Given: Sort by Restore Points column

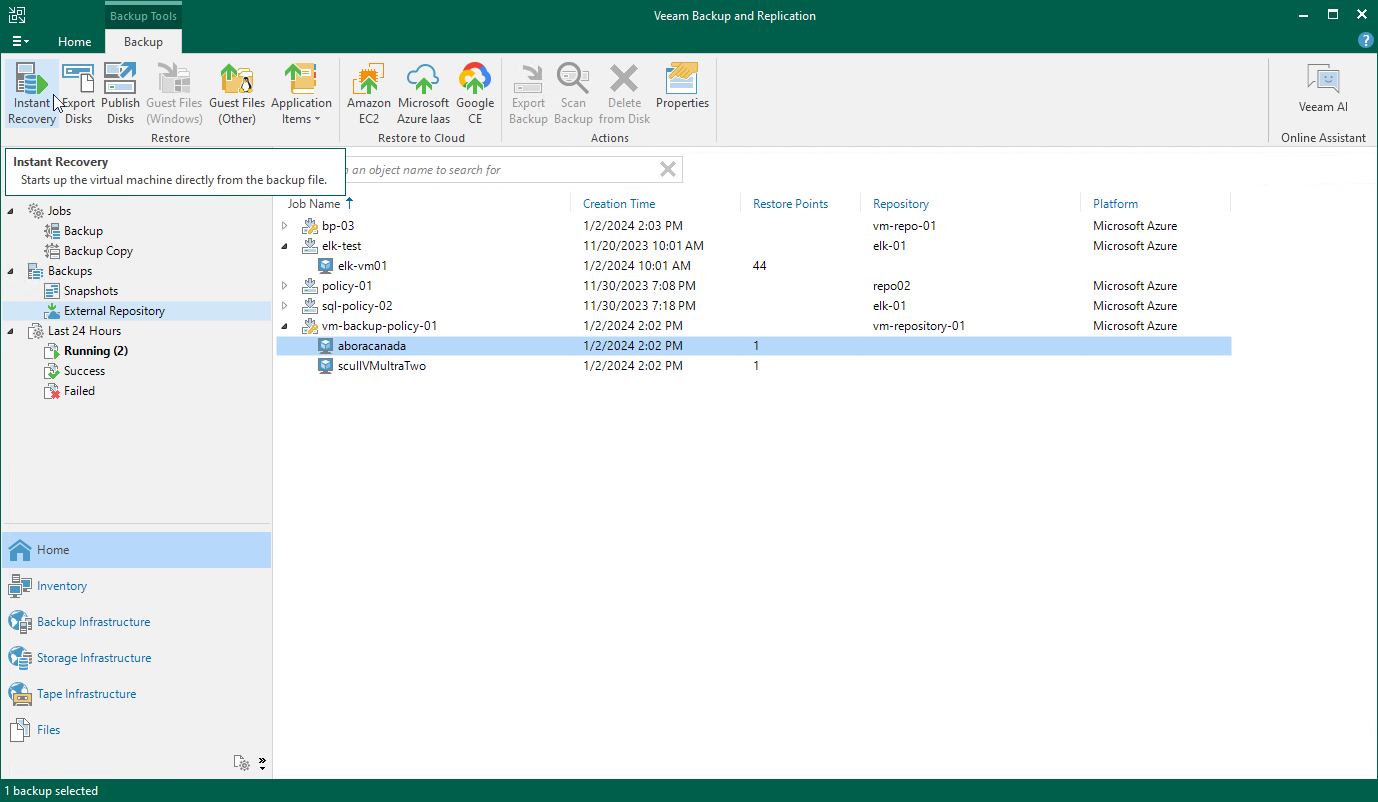Looking at the screenshot, I should [790, 203].
